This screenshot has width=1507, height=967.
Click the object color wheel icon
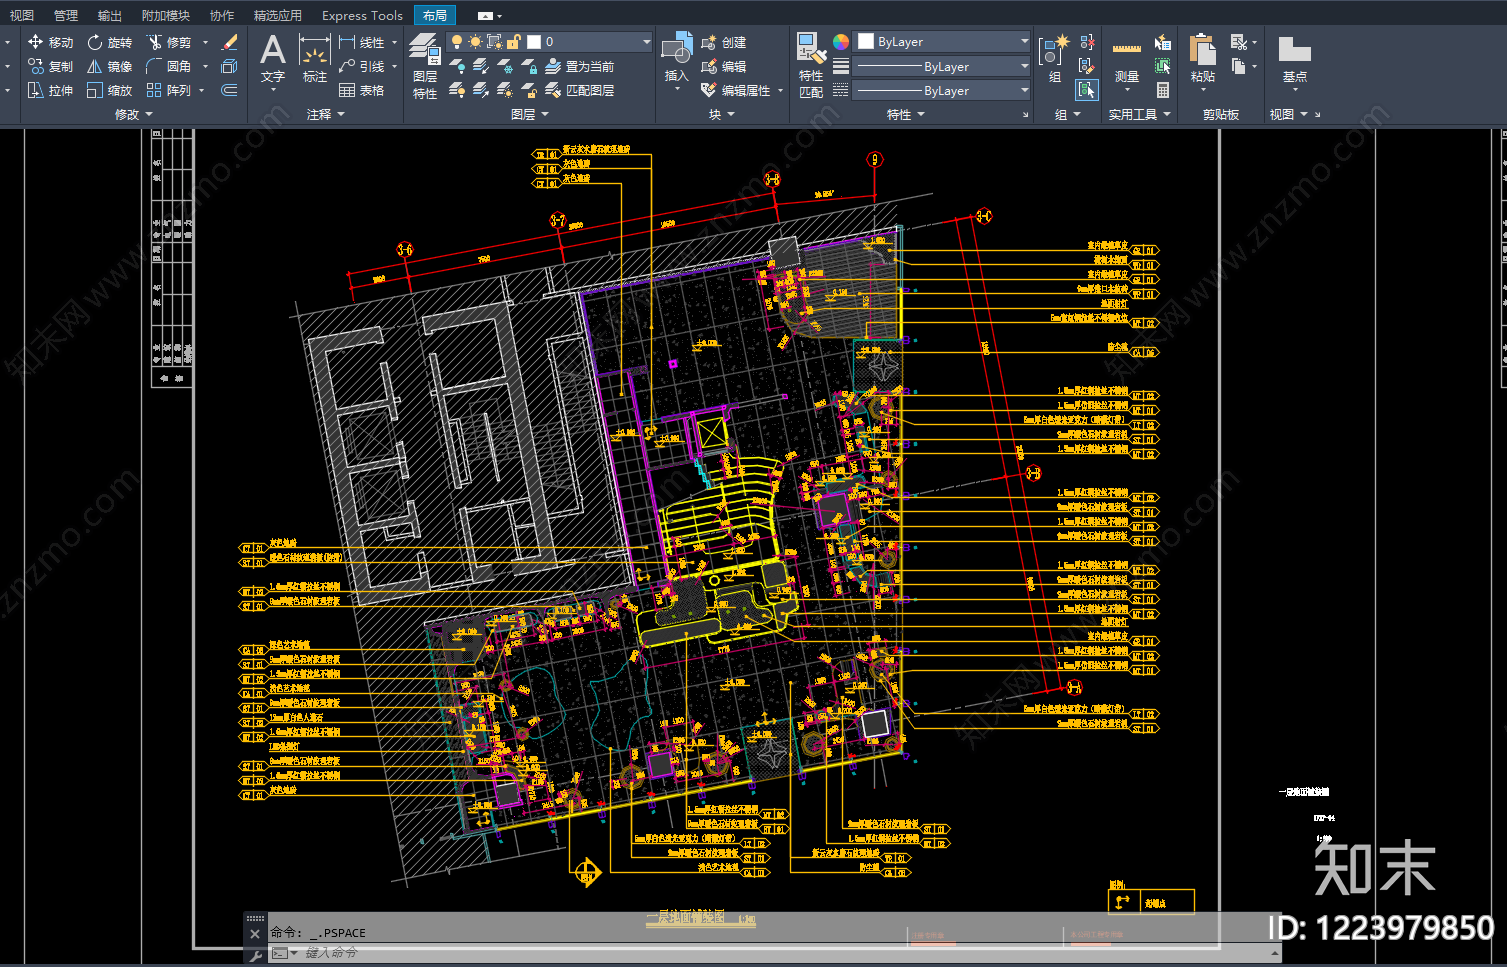click(x=841, y=42)
